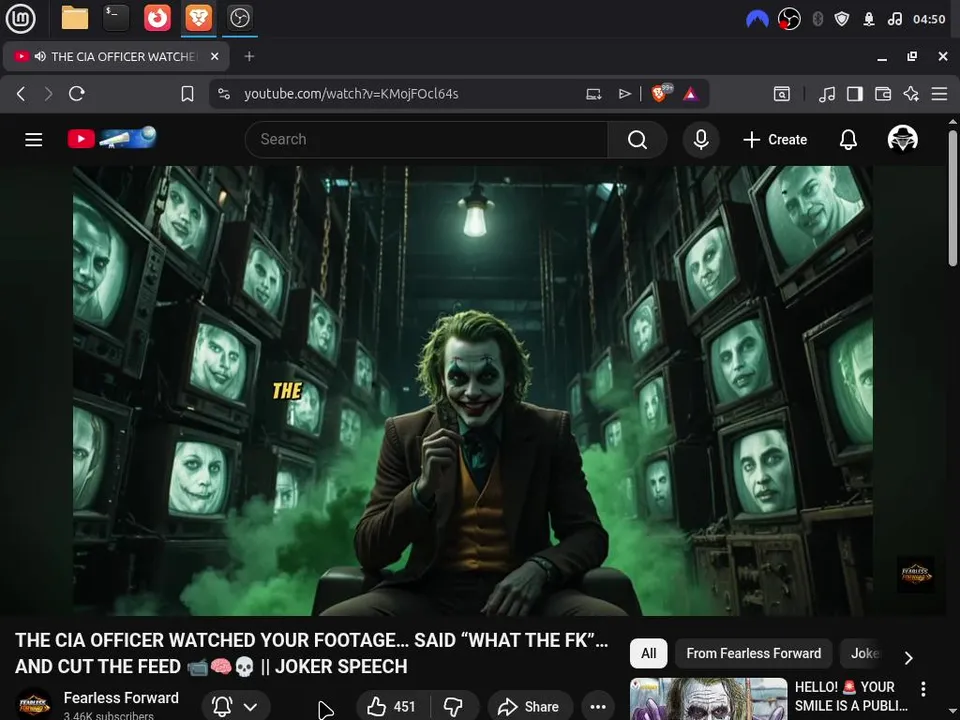Expand subscription notification bell dropdown
Viewport: 960px width, 720px height.
234,706
